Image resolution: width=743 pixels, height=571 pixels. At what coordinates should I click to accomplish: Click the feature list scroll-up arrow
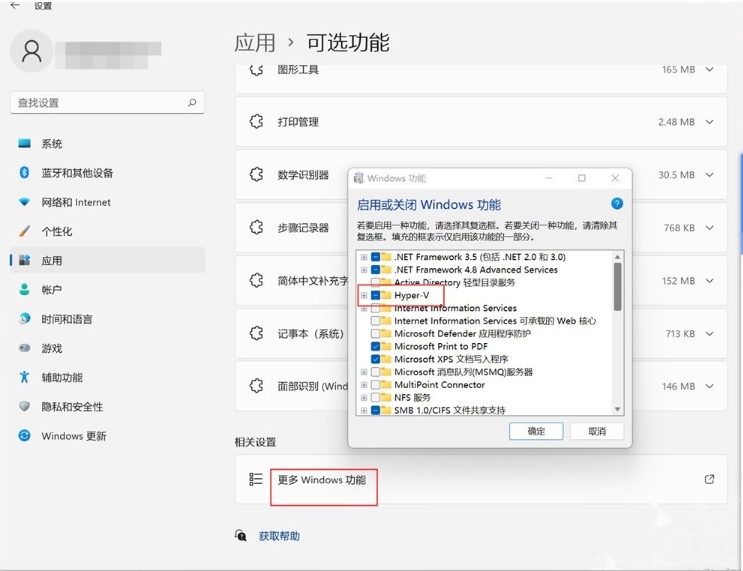(617, 257)
